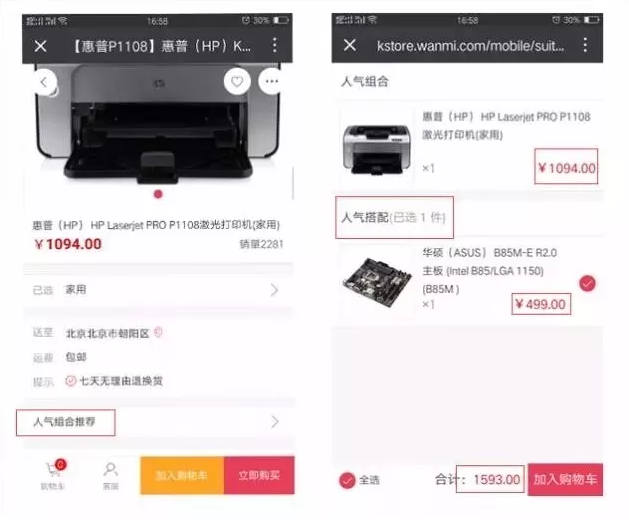Toggle the 全选 select-all checkbox
This screenshot has height=528, width=629.
pyautogui.click(x=347, y=480)
